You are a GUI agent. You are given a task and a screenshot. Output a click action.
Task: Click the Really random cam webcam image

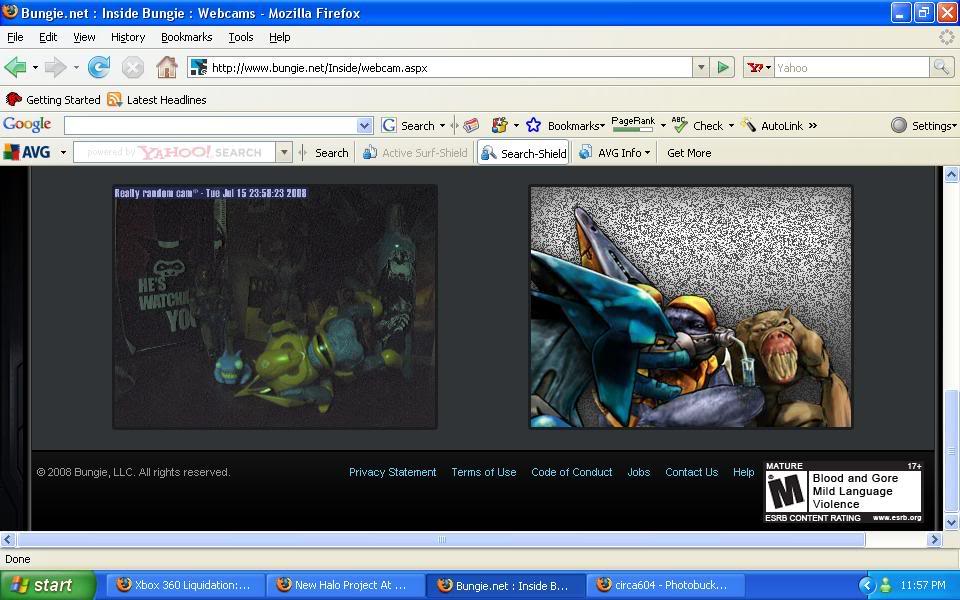click(x=275, y=307)
